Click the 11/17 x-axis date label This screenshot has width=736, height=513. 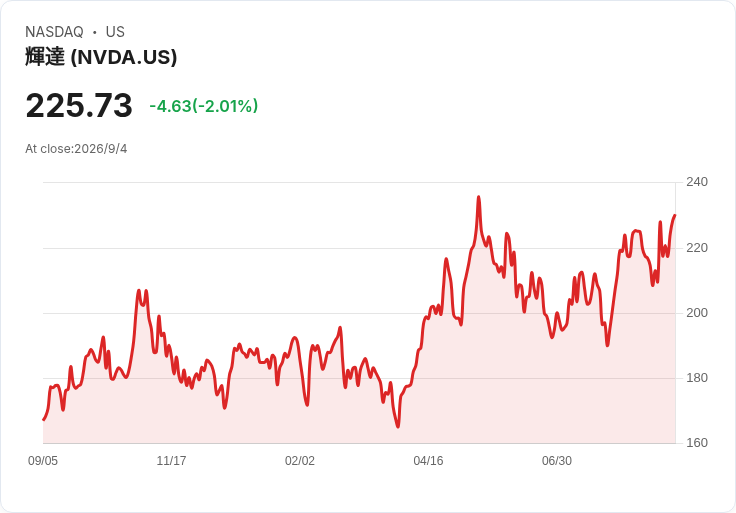tap(171, 461)
